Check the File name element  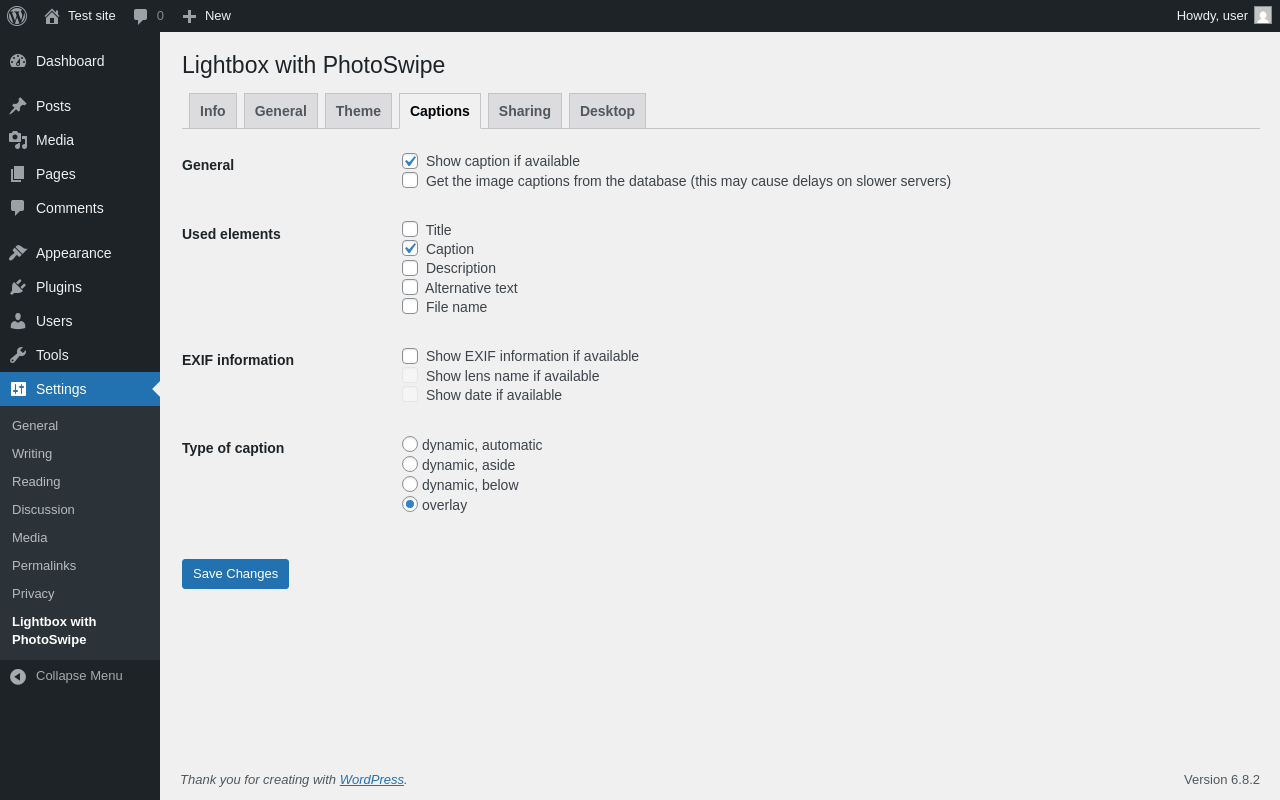coord(410,306)
